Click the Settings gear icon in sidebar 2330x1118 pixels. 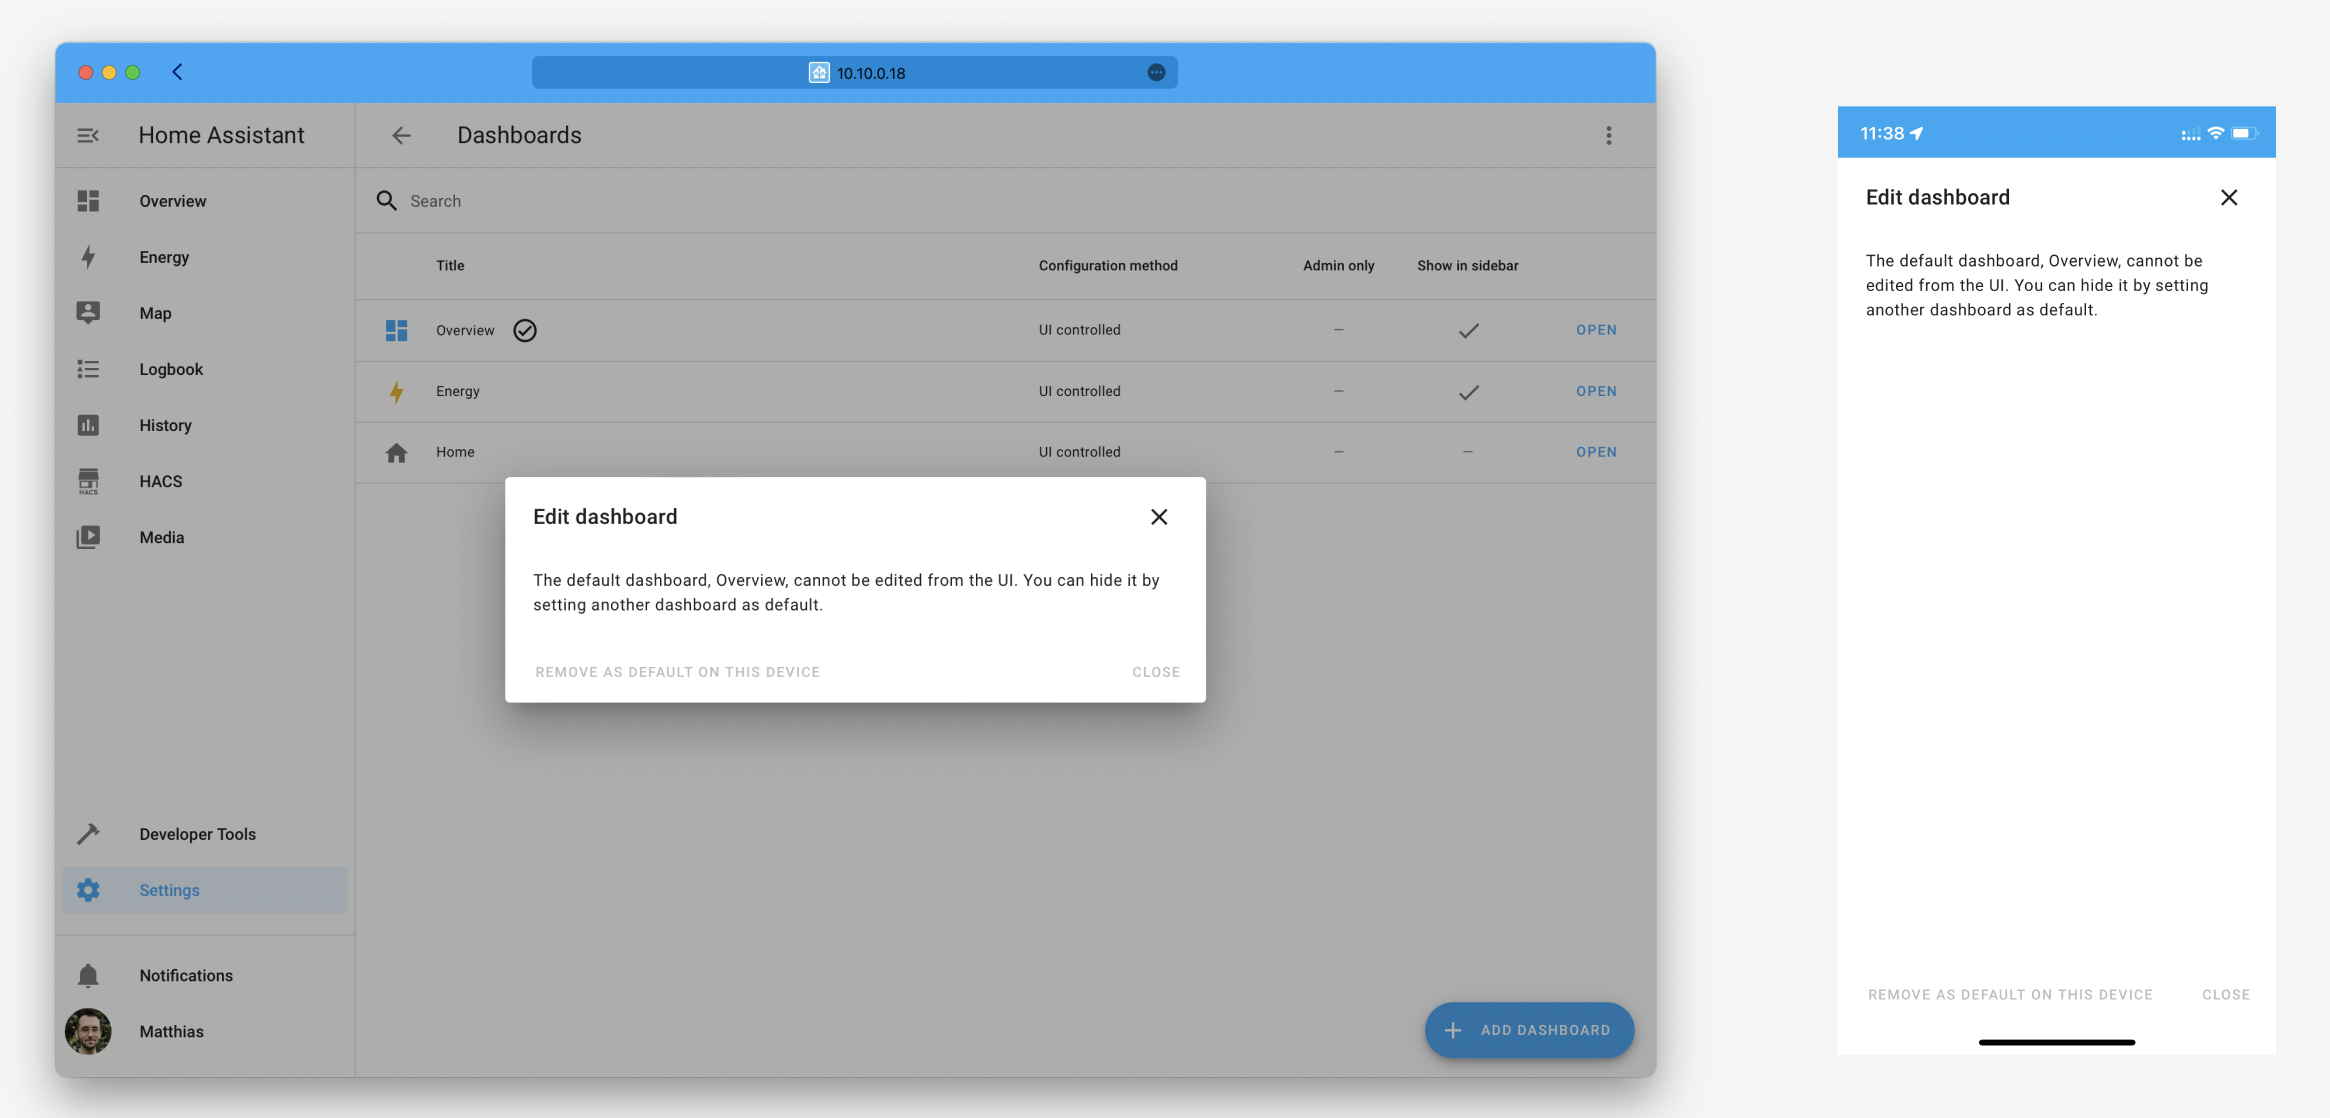tap(88, 890)
